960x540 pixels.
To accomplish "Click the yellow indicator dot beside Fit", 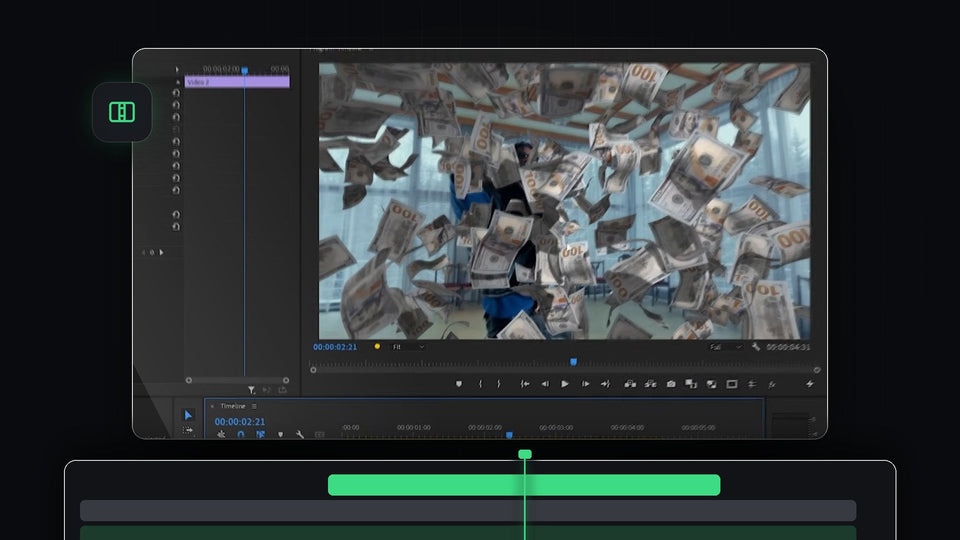I will click(377, 347).
